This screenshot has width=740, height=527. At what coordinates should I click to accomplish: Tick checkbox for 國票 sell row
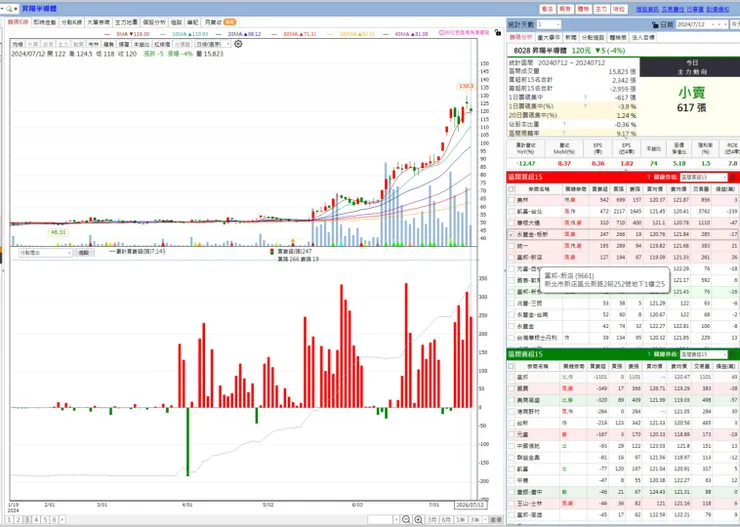point(511,389)
